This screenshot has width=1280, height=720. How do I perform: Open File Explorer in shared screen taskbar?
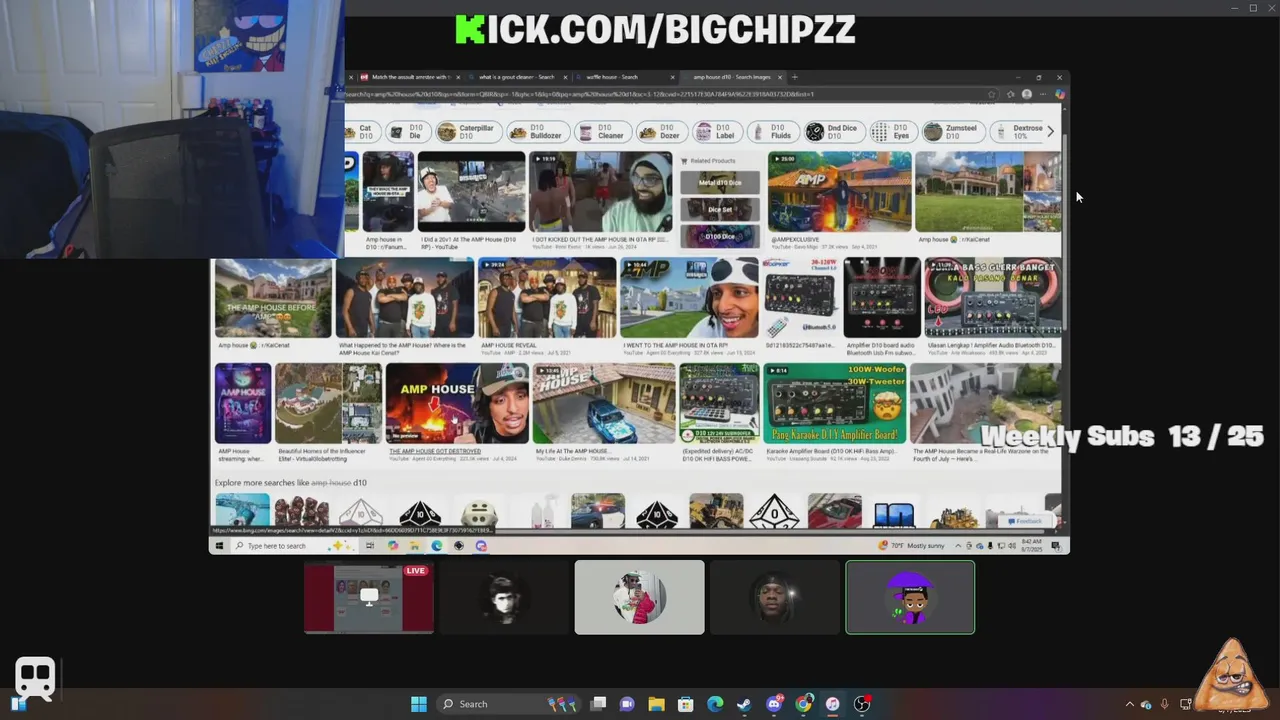(414, 546)
